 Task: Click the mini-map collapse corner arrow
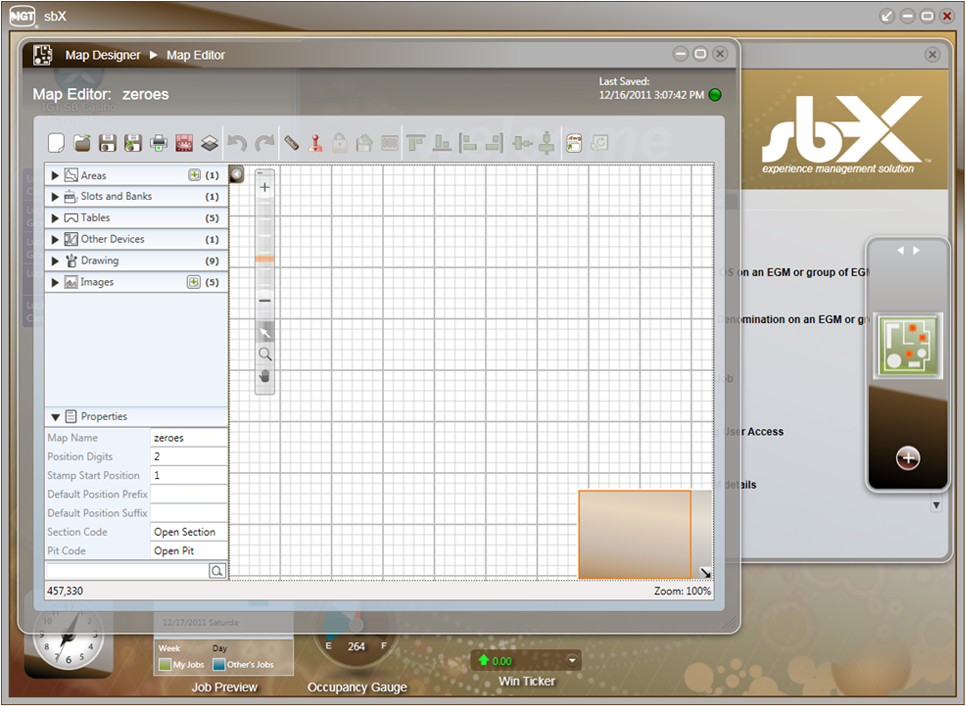click(x=705, y=572)
